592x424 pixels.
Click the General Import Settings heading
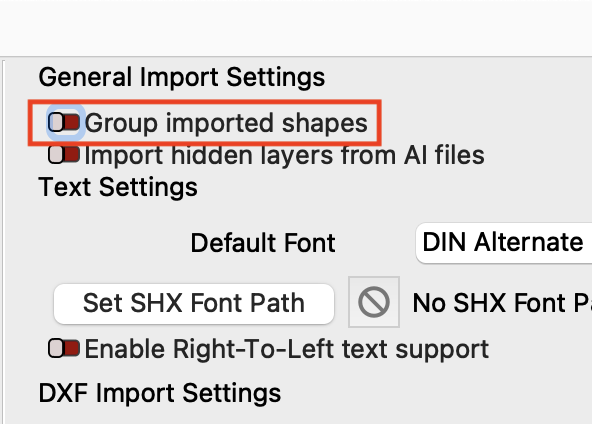[182, 77]
